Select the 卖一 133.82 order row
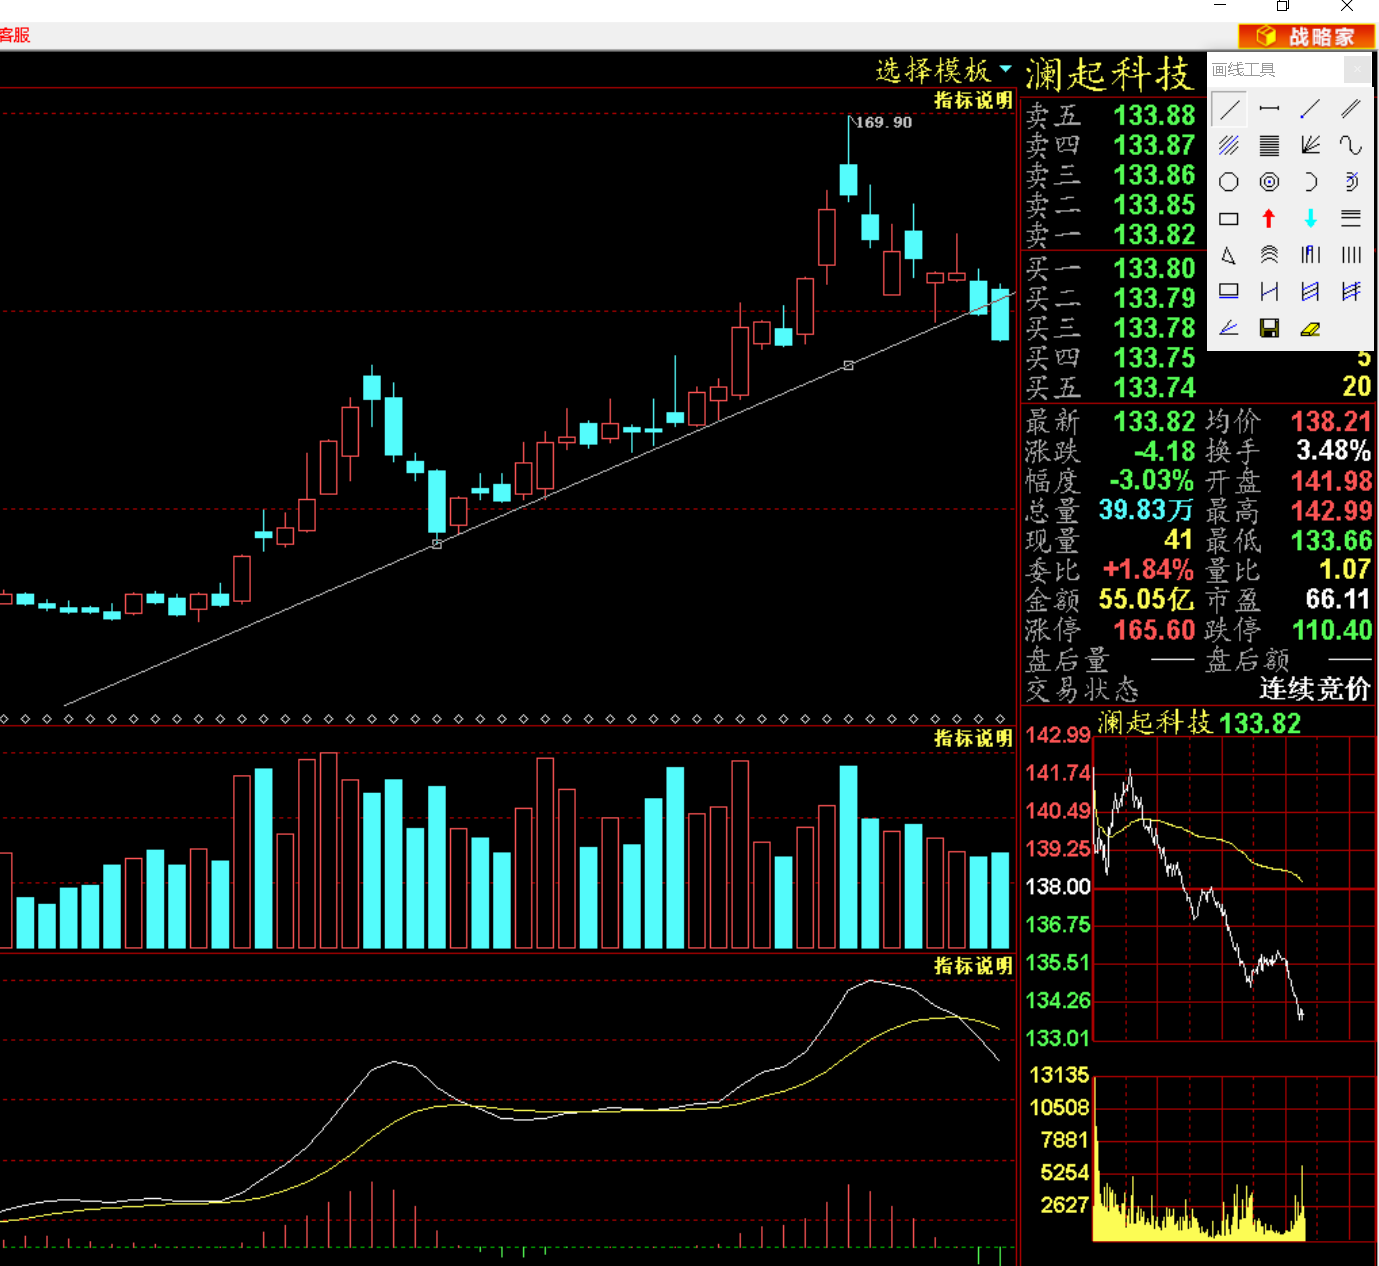Image resolution: width=1379 pixels, height=1266 pixels. coord(1110,234)
